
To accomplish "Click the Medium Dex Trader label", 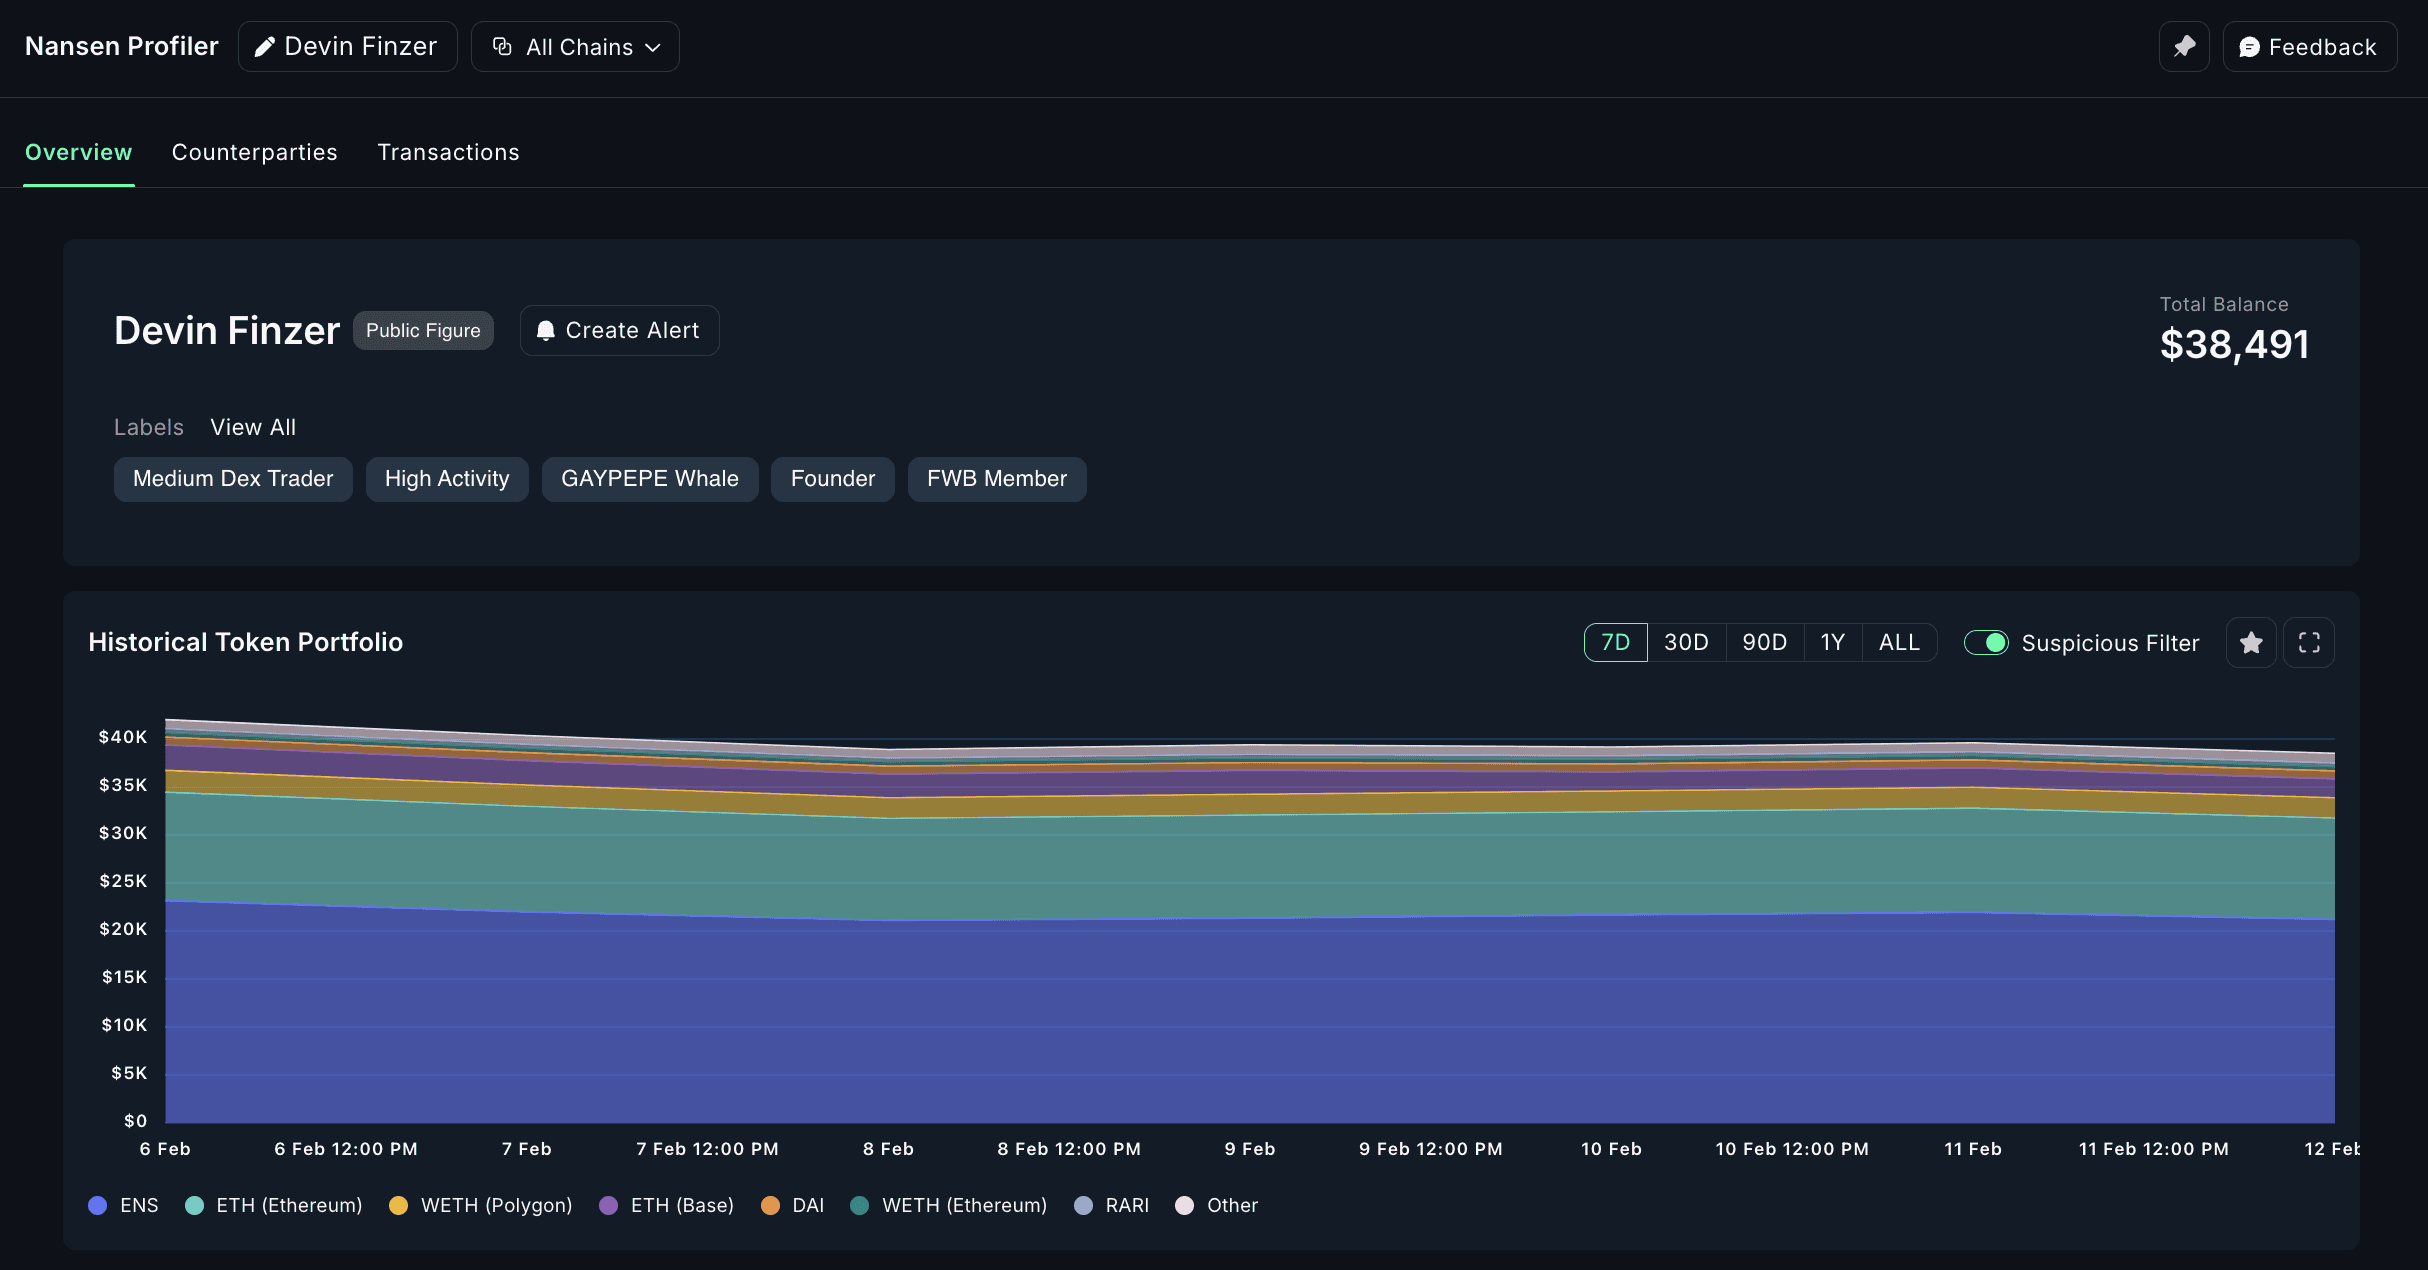I will [x=233, y=479].
